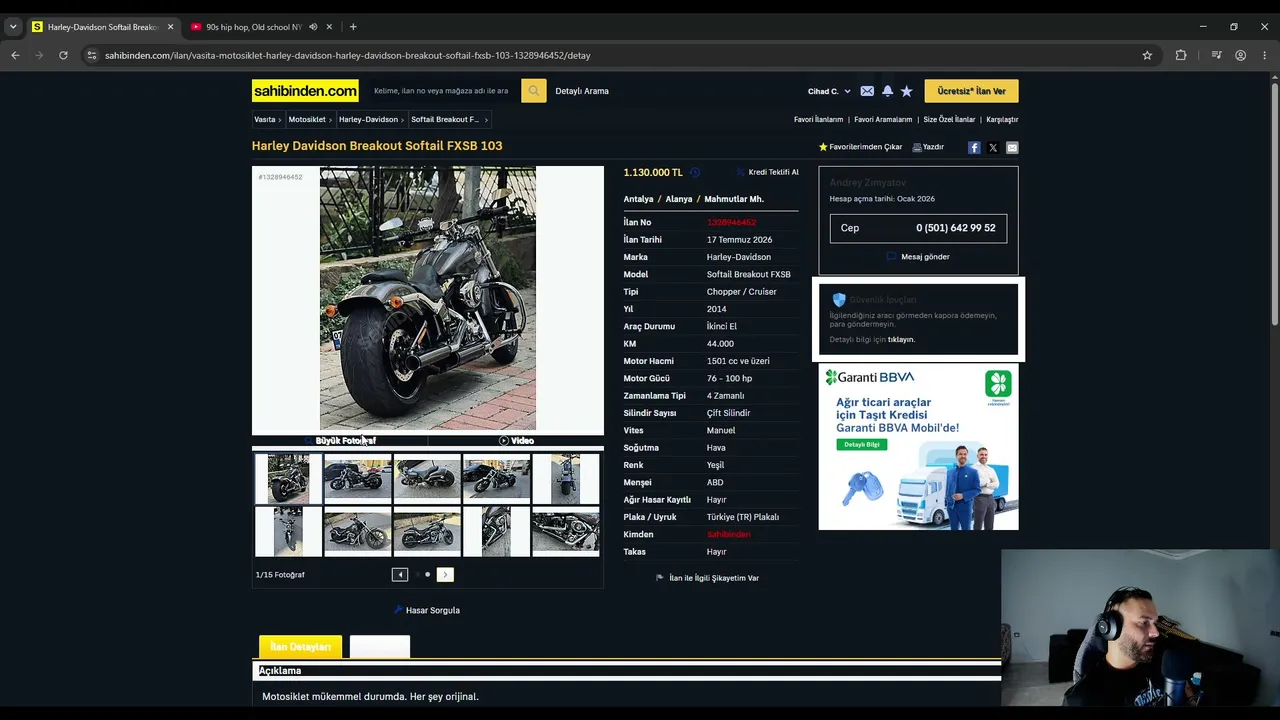Click the tıklayın link in safety tips
This screenshot has height=720, width=1280.
pyautogui.click(x=901, y=340)
